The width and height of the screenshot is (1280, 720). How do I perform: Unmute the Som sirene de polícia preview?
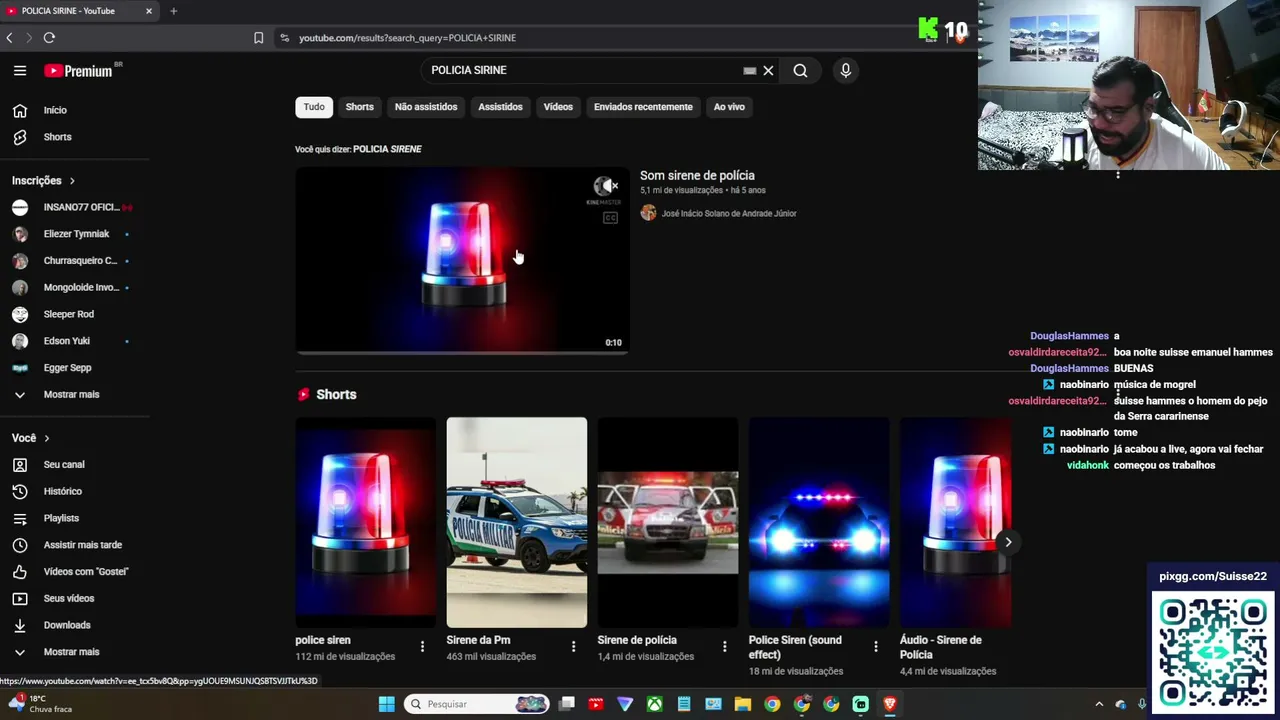(606, 186)
